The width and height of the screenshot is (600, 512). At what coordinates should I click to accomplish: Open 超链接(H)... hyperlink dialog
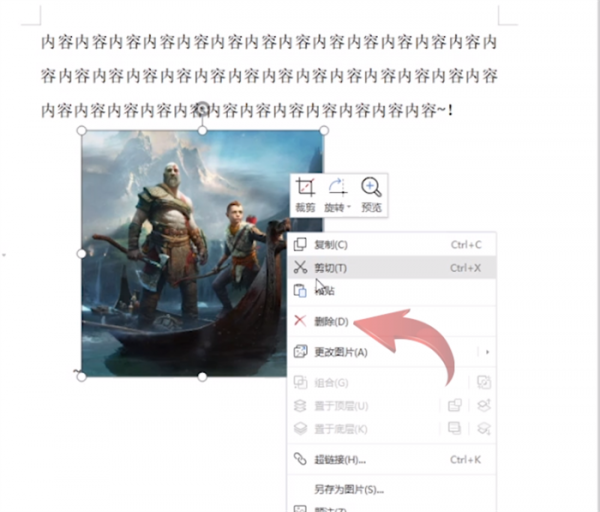[391, 459]
